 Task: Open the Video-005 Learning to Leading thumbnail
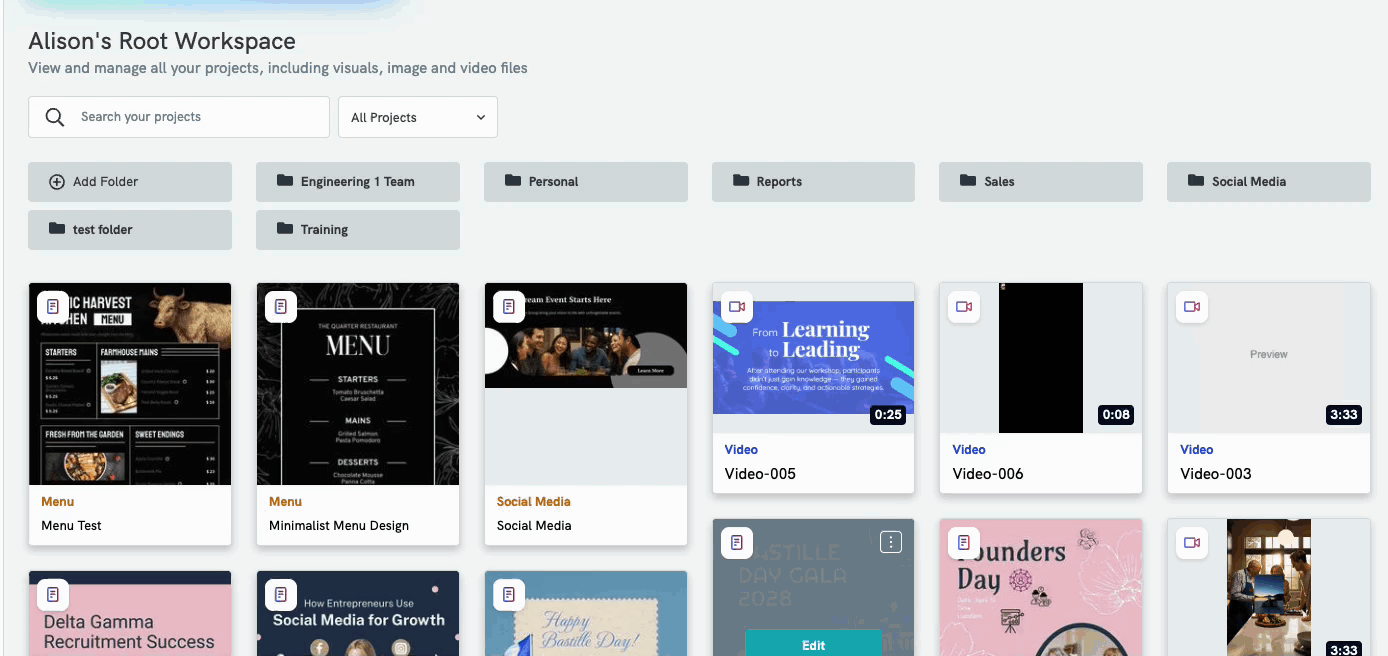813,358
